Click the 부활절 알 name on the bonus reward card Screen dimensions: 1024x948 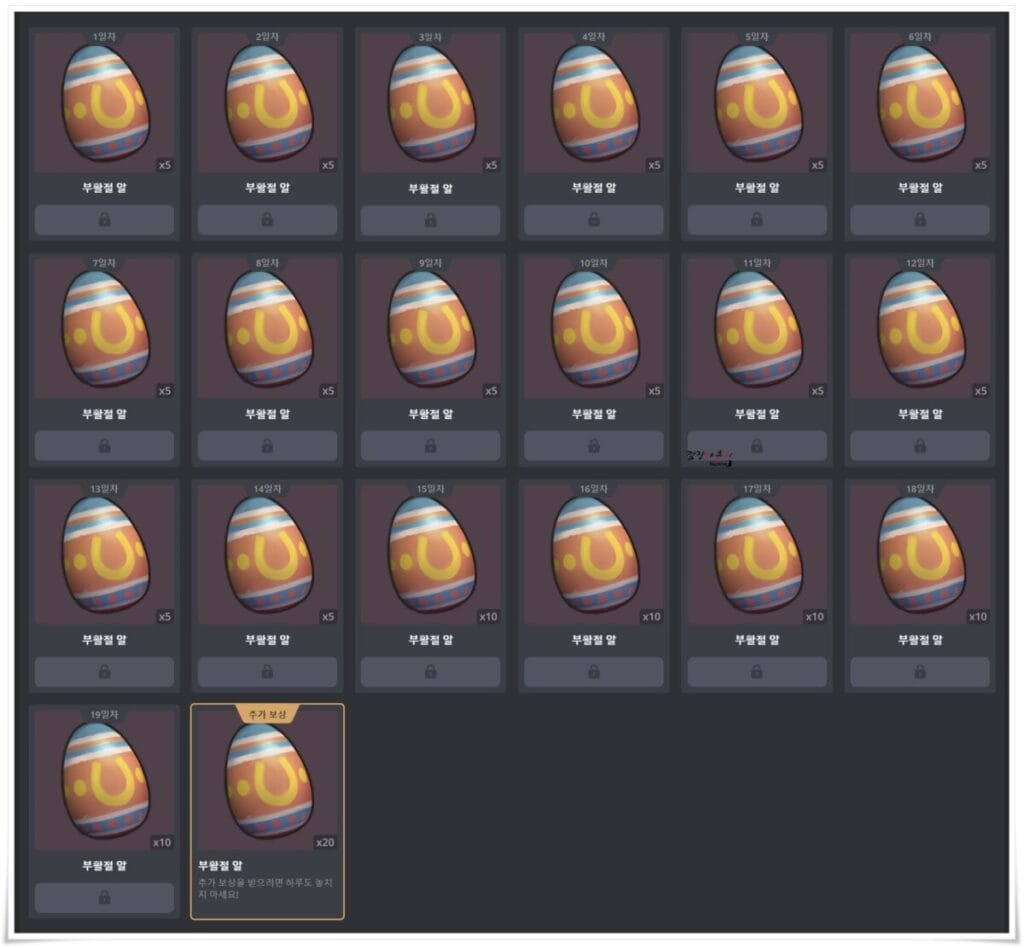click(221, 866)
